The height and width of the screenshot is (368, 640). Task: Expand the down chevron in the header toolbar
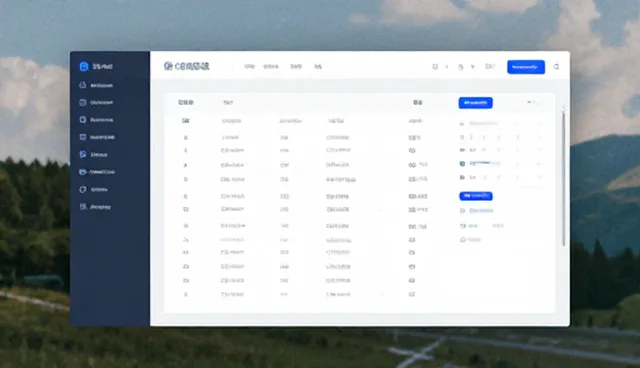click(x=473, y=67)
